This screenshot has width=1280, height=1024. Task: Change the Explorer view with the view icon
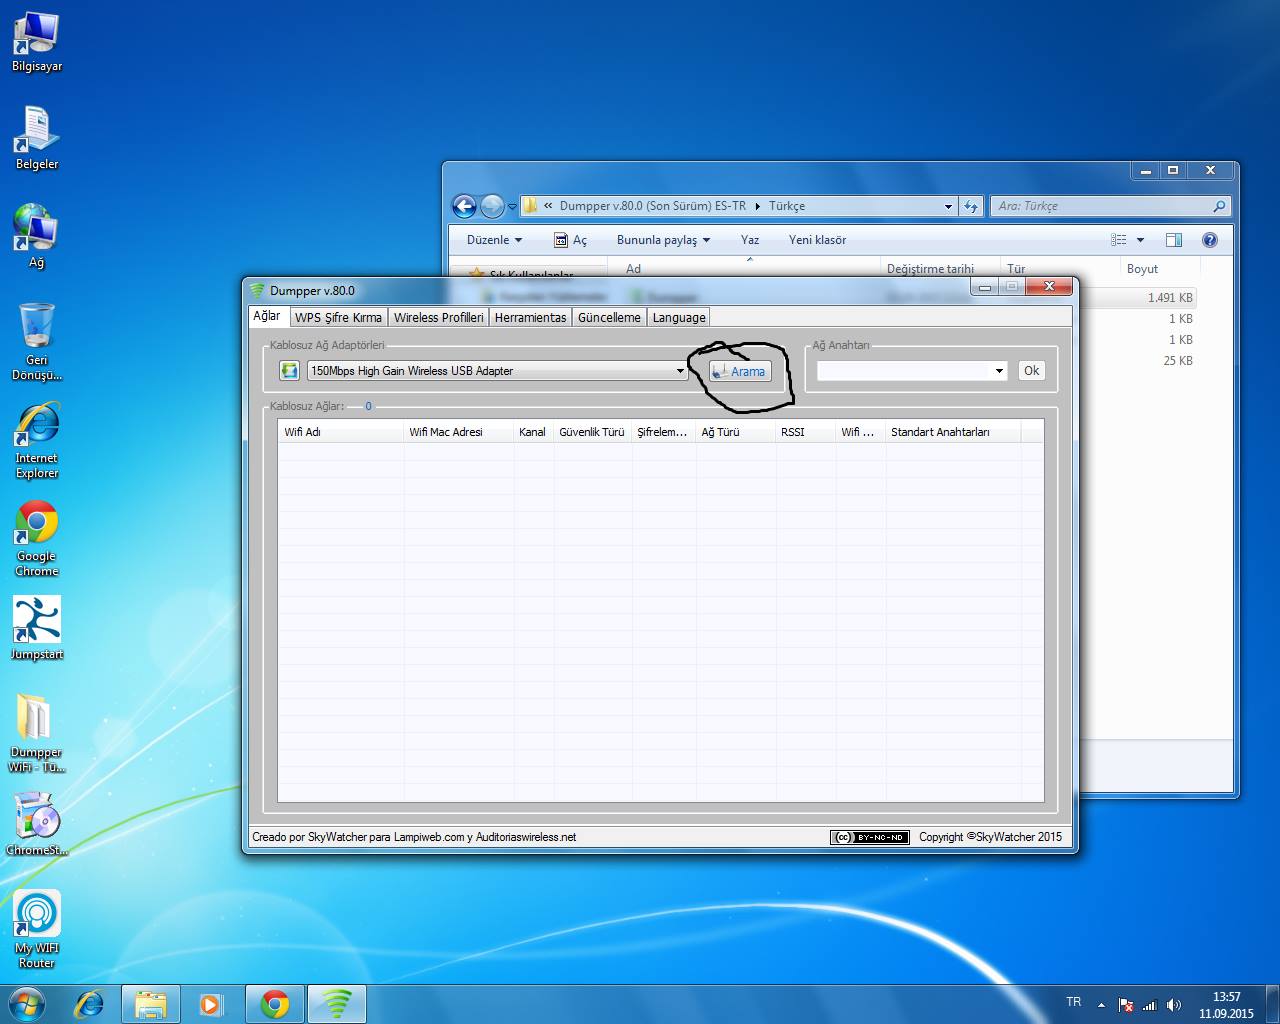click(x=1119, y=240)
